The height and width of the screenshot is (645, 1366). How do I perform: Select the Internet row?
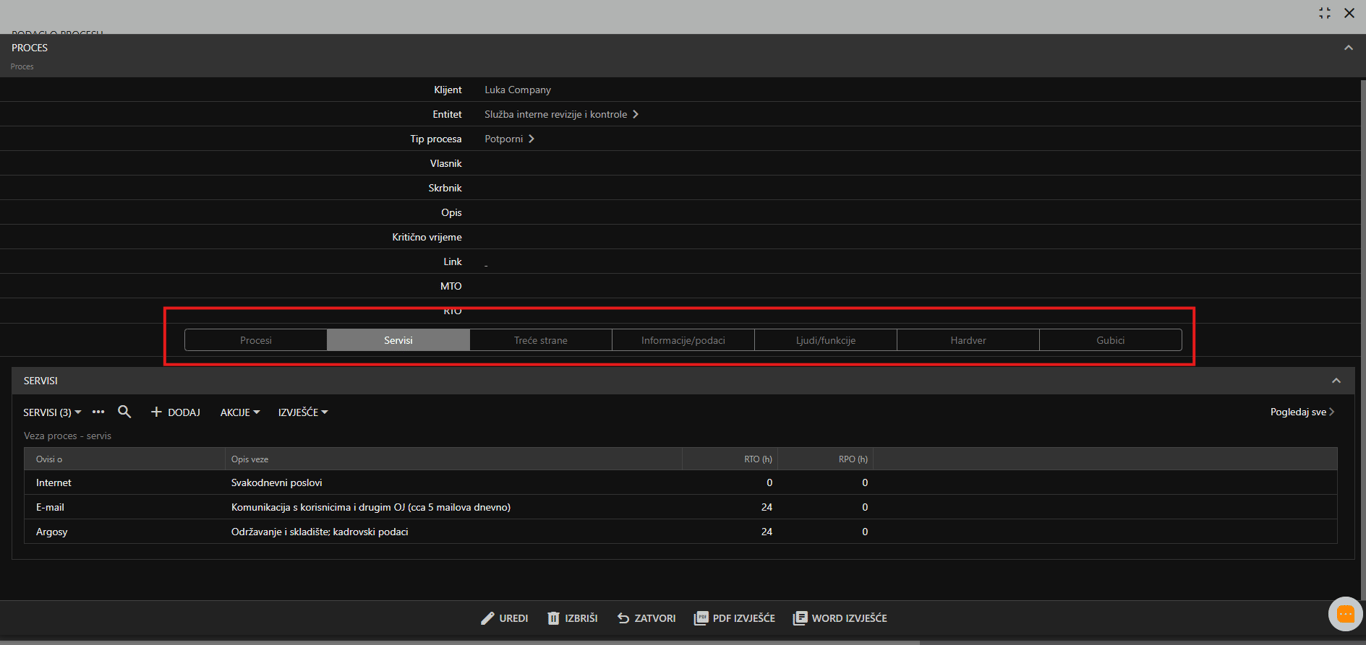click(x=681, y=482)
